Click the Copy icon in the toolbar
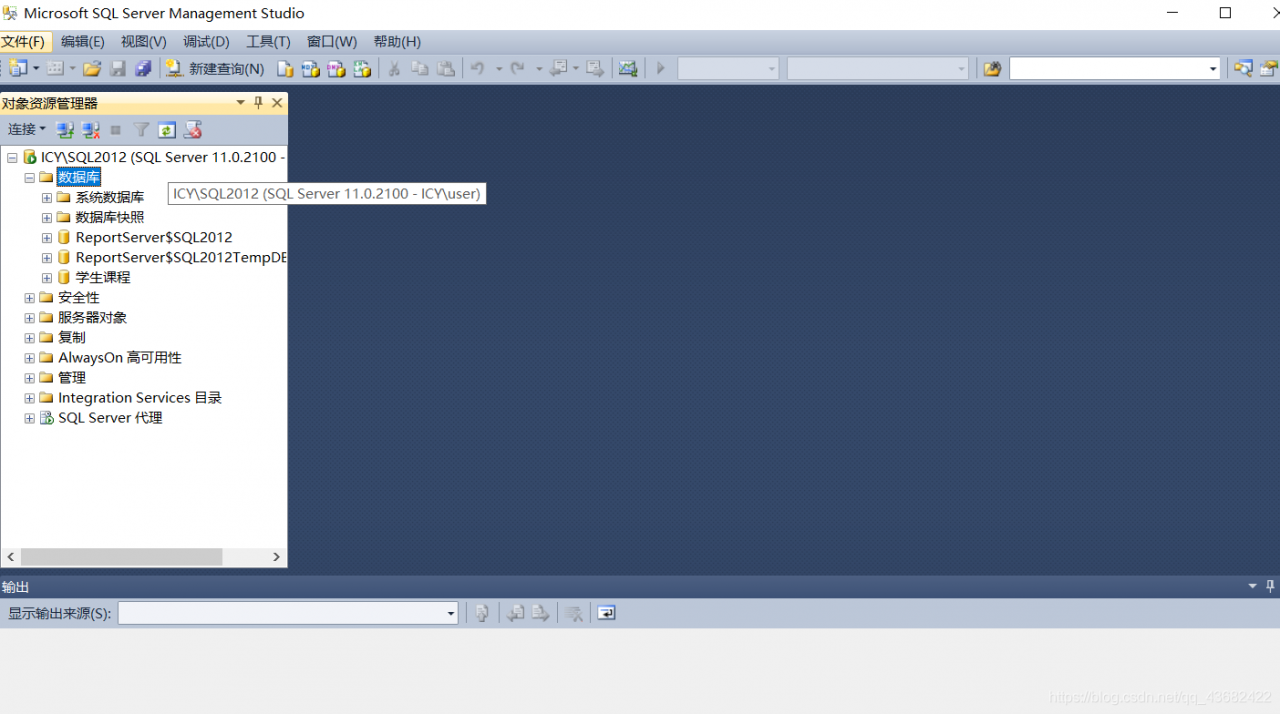Image resolution: width=1280 pixels, height=714 pixels. 420,68
